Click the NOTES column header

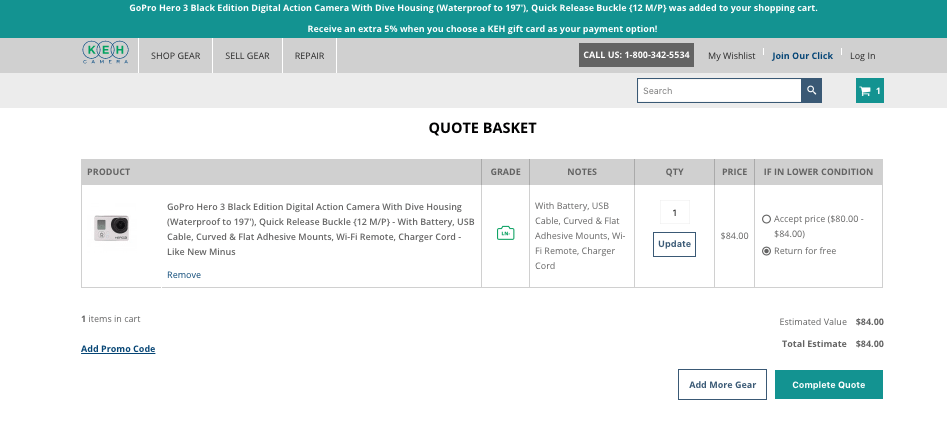click(582, 172)
